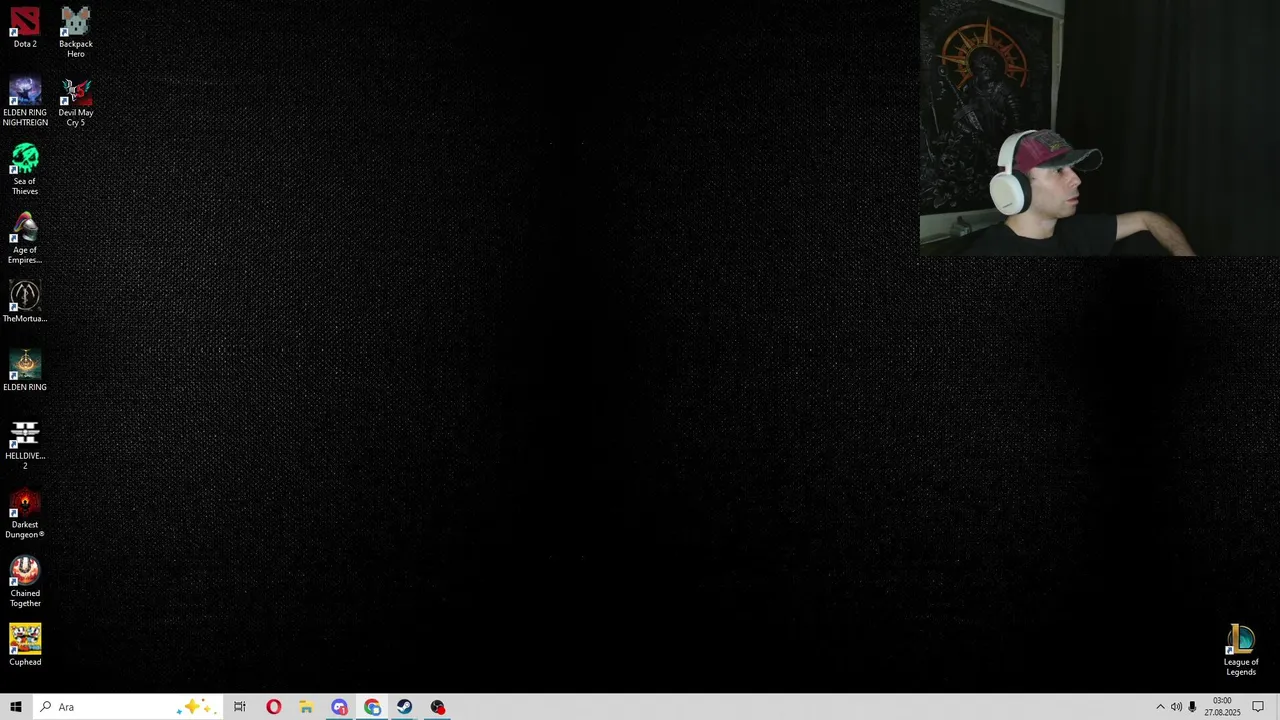The image size is (1280, 720).
Task: Open the volume speaker control
Action: pyautogui.click(x=1176, y=707)
